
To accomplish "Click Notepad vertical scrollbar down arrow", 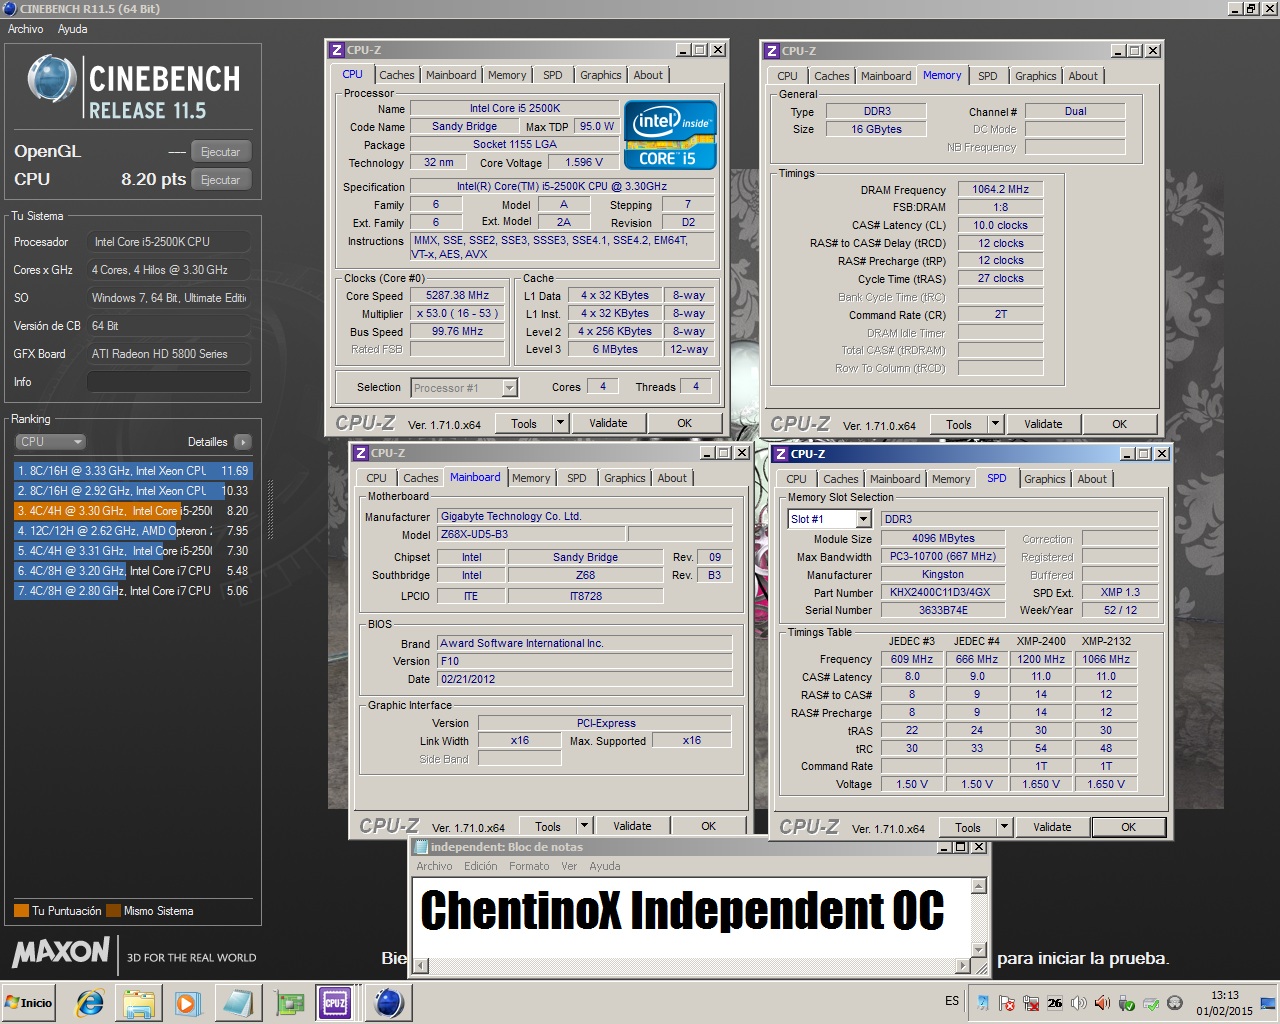I will 980,950.
